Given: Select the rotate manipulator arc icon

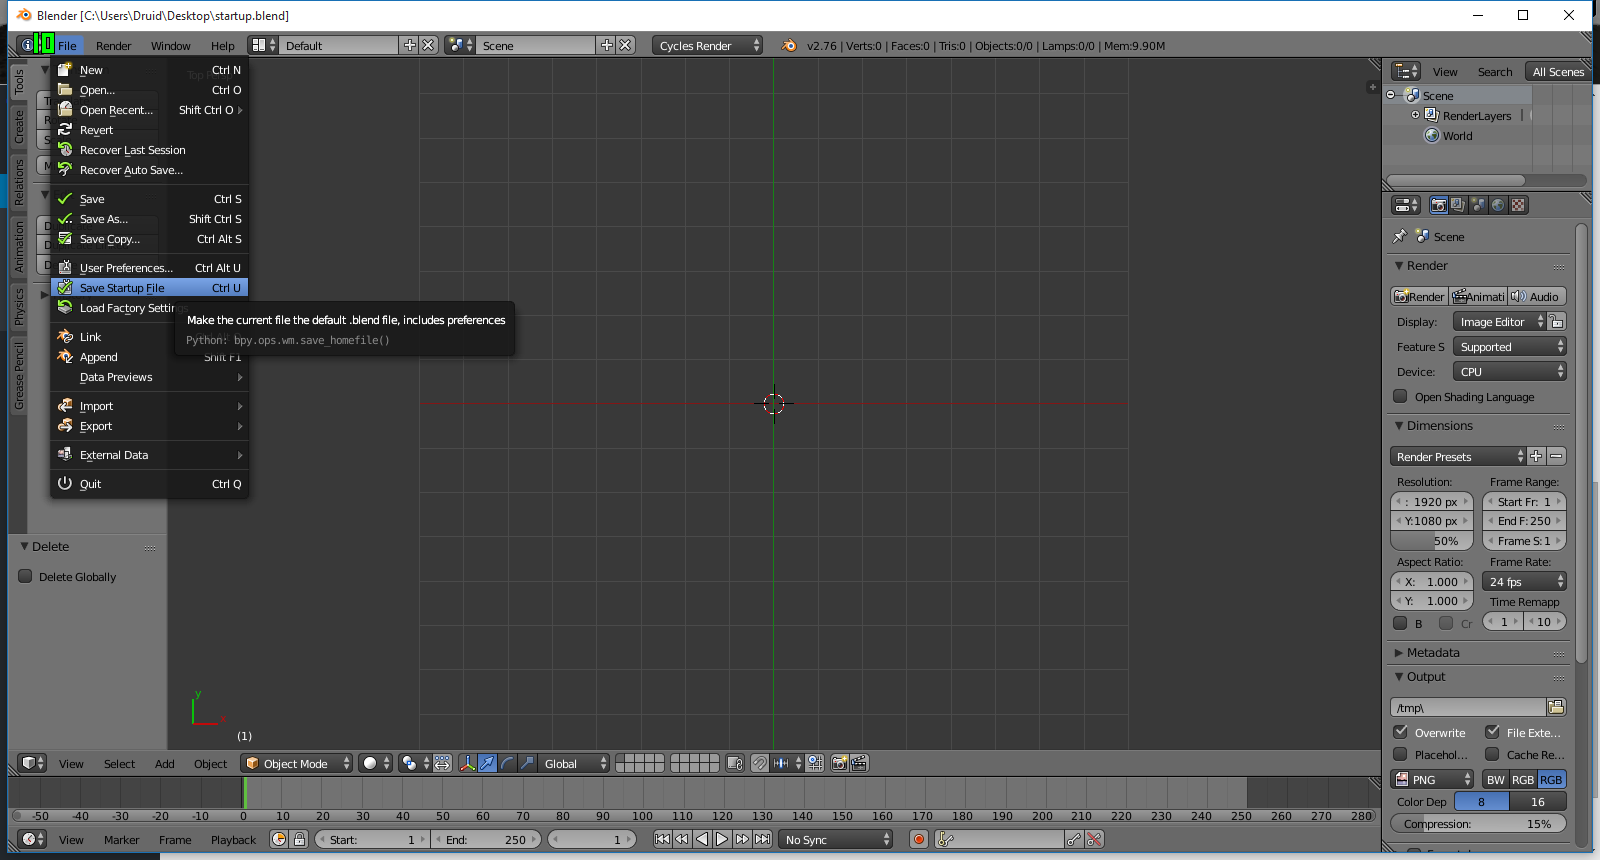Looking at the screenshot, I should [507, 763].
